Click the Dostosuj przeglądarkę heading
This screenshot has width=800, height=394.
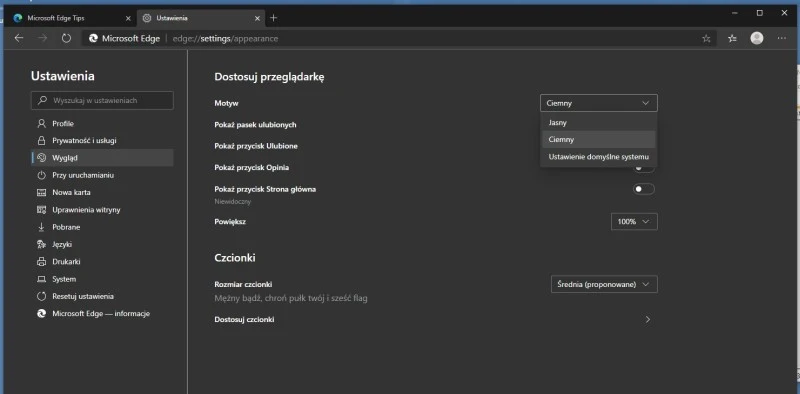[x=269, y=77]
